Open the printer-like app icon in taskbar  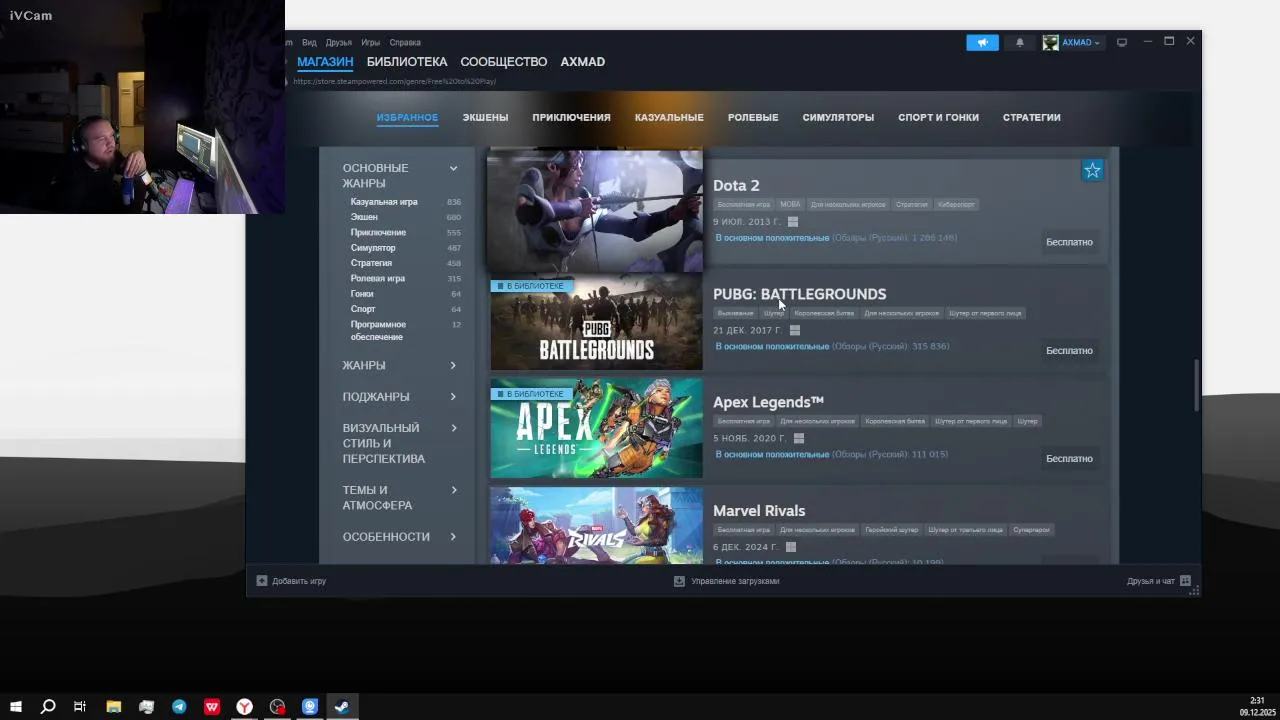coord(147,706)
